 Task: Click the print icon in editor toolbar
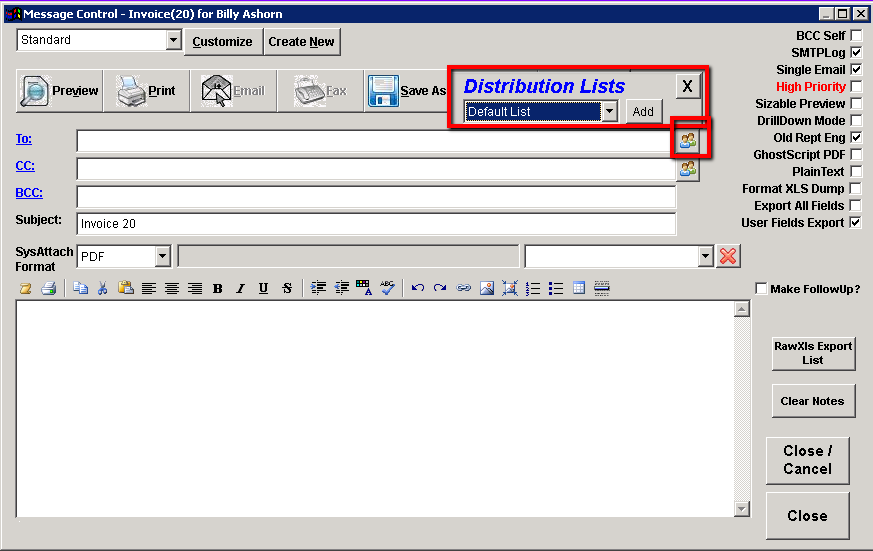pyautogui.click(x=49, y=288)
